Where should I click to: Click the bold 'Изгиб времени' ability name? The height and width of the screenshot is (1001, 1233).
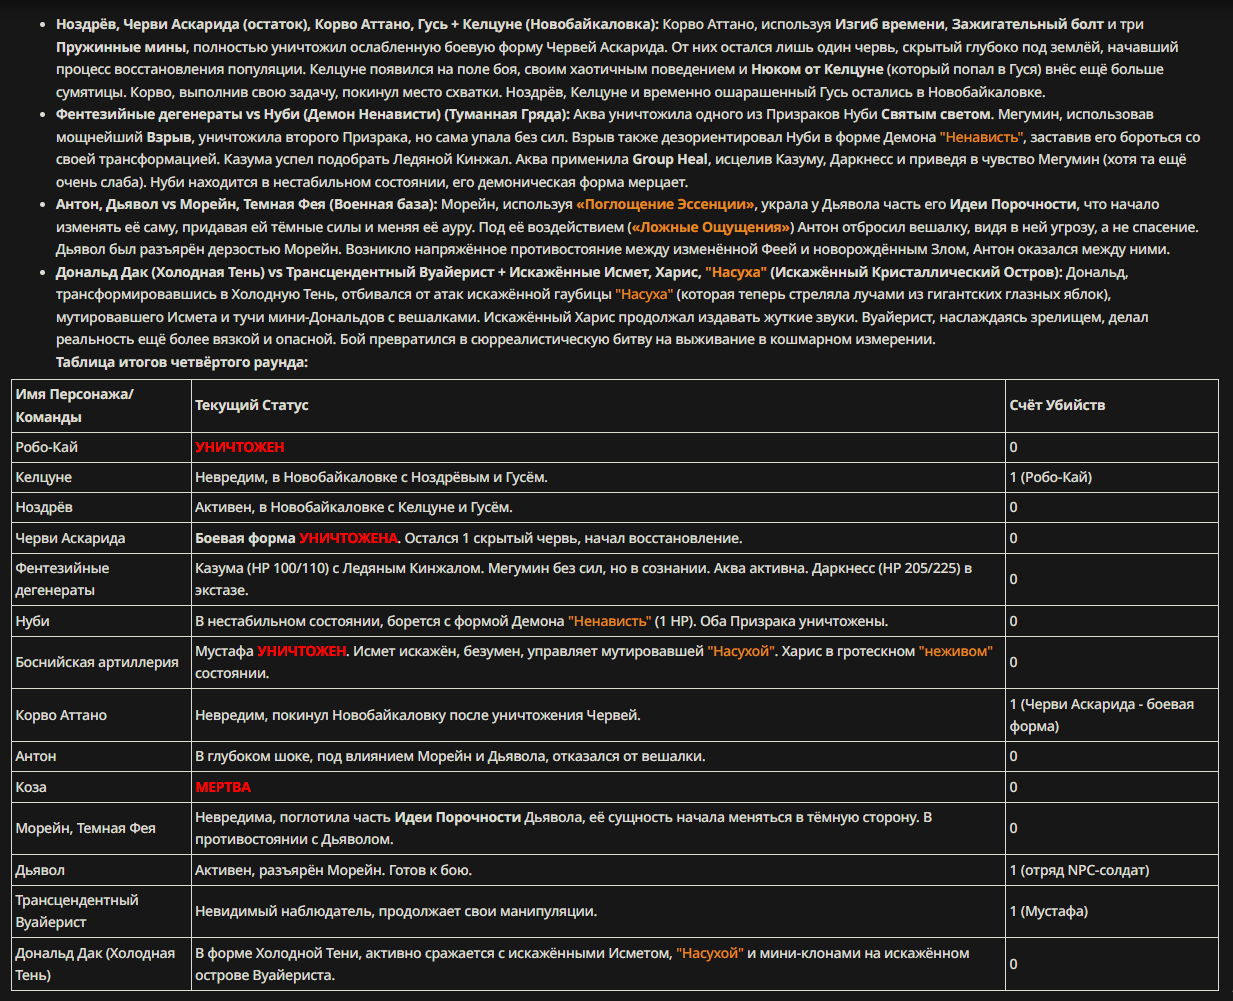point(892,24)
